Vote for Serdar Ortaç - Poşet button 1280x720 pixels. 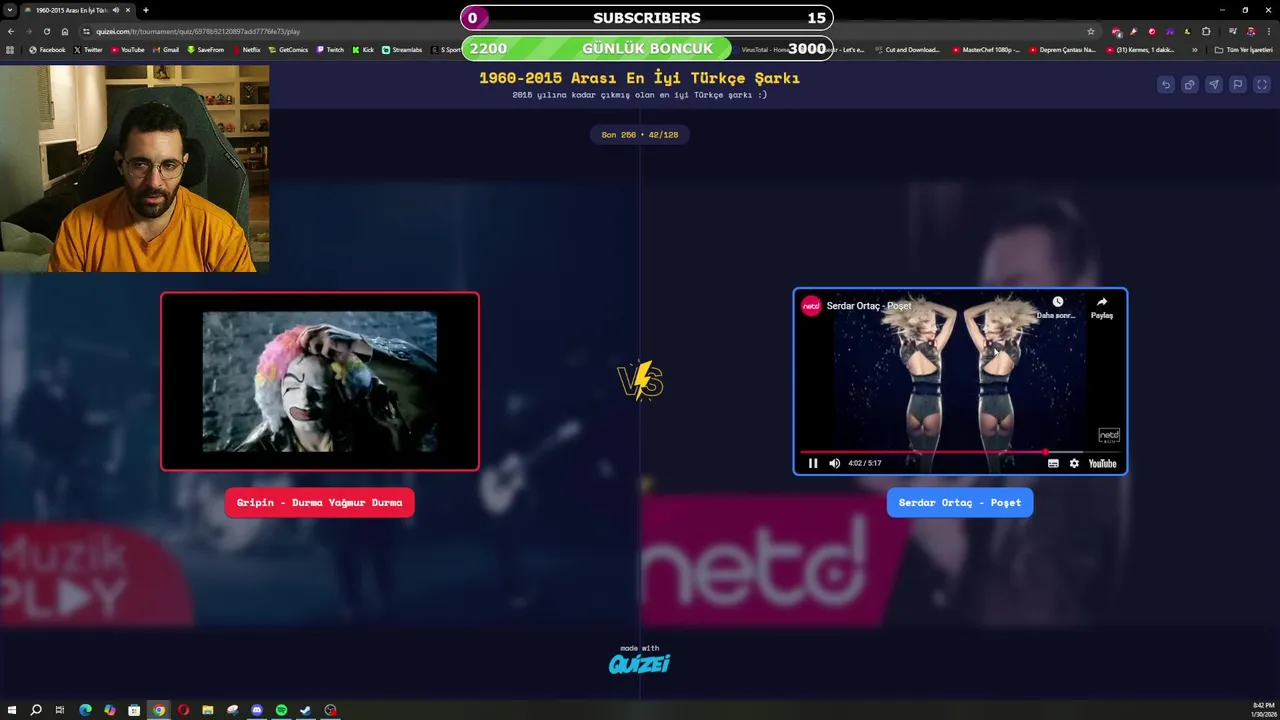click(x=960, y=502)
